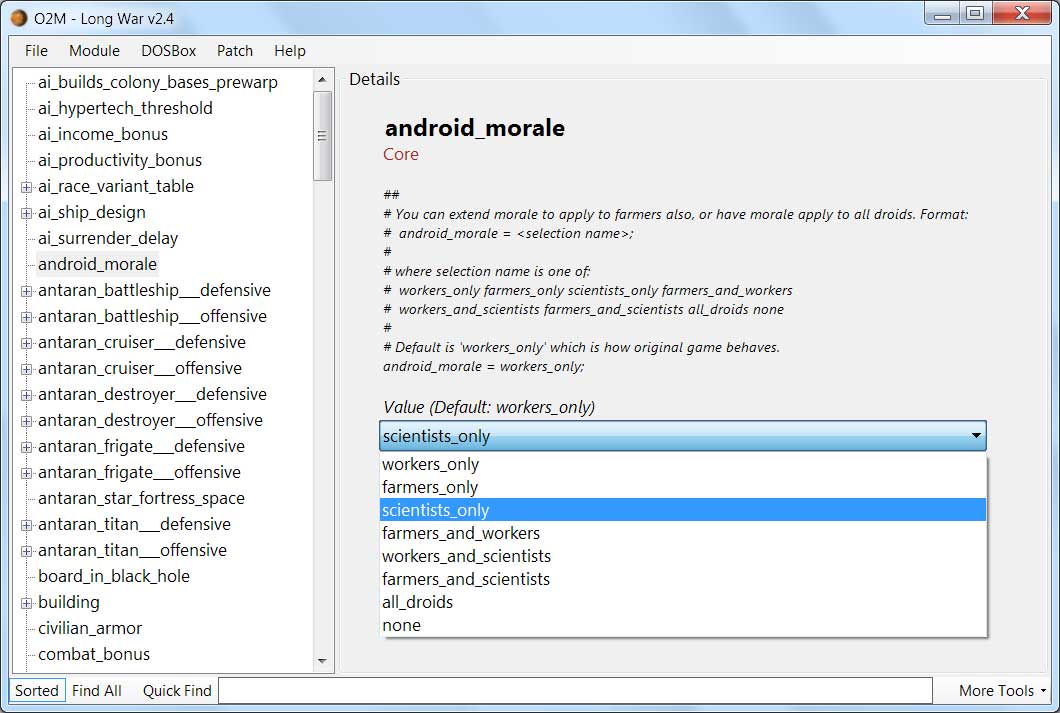
Task: Expand antaran_battleship__offensive tree node
Action: click(26, 317)
